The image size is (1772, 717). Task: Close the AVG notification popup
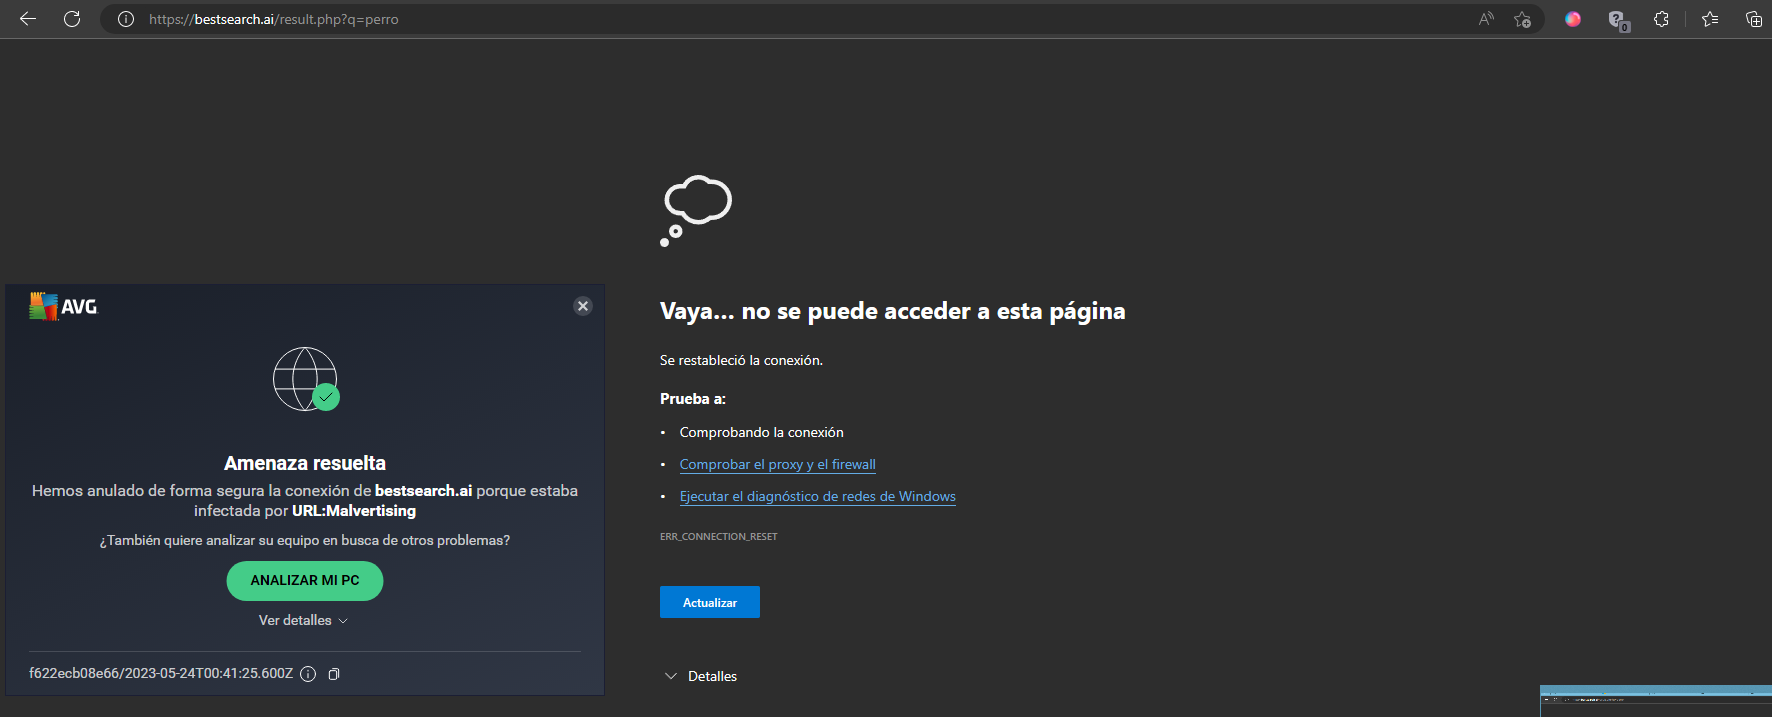pos(583,306)
